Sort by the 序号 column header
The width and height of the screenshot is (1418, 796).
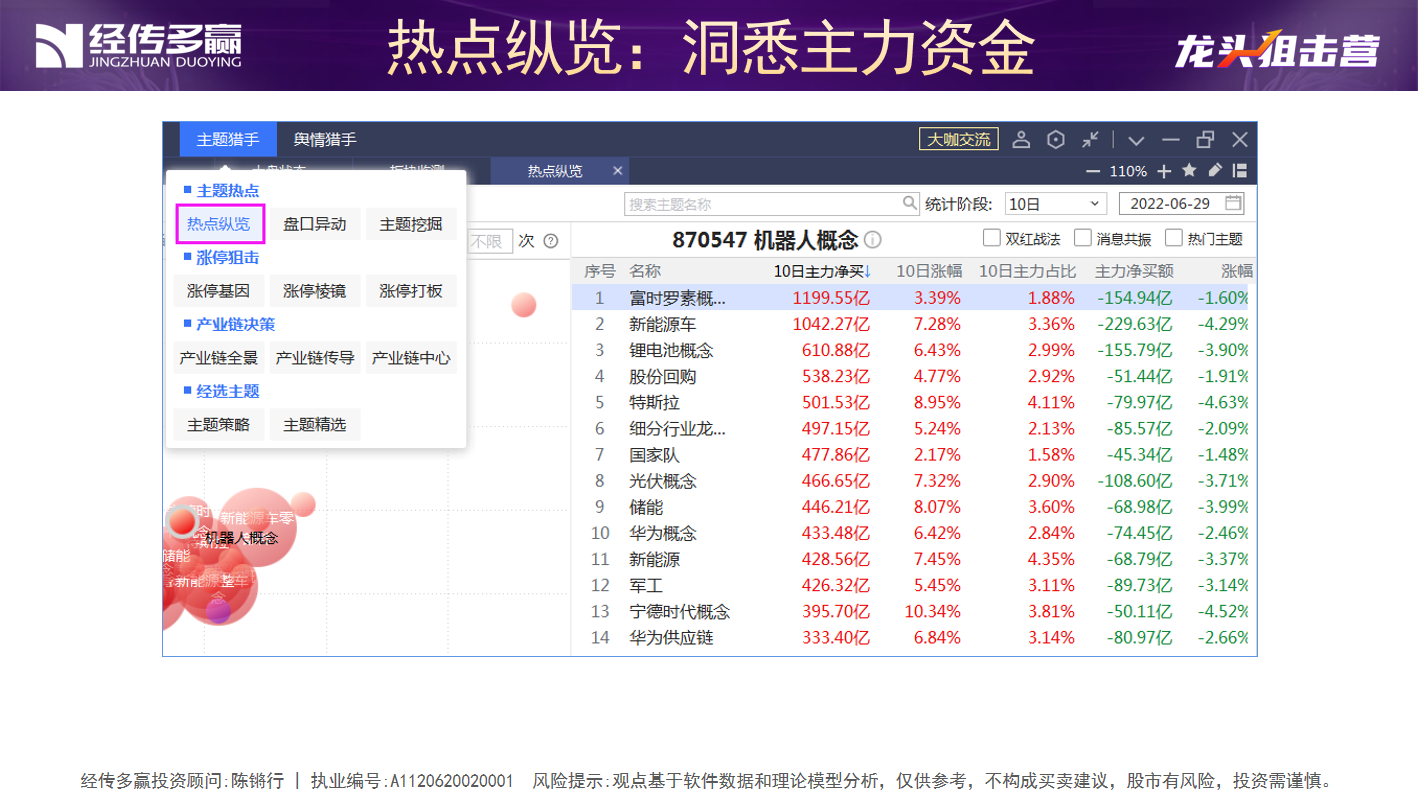click(x=599, y=271)
